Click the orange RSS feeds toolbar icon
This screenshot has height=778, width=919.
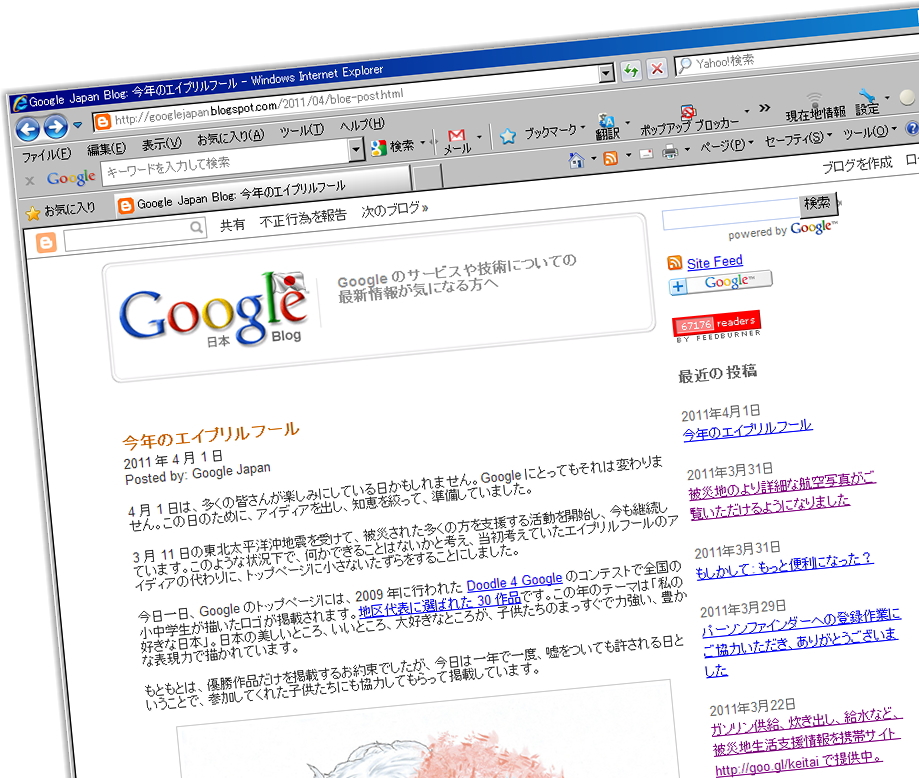tap(609, 158)
